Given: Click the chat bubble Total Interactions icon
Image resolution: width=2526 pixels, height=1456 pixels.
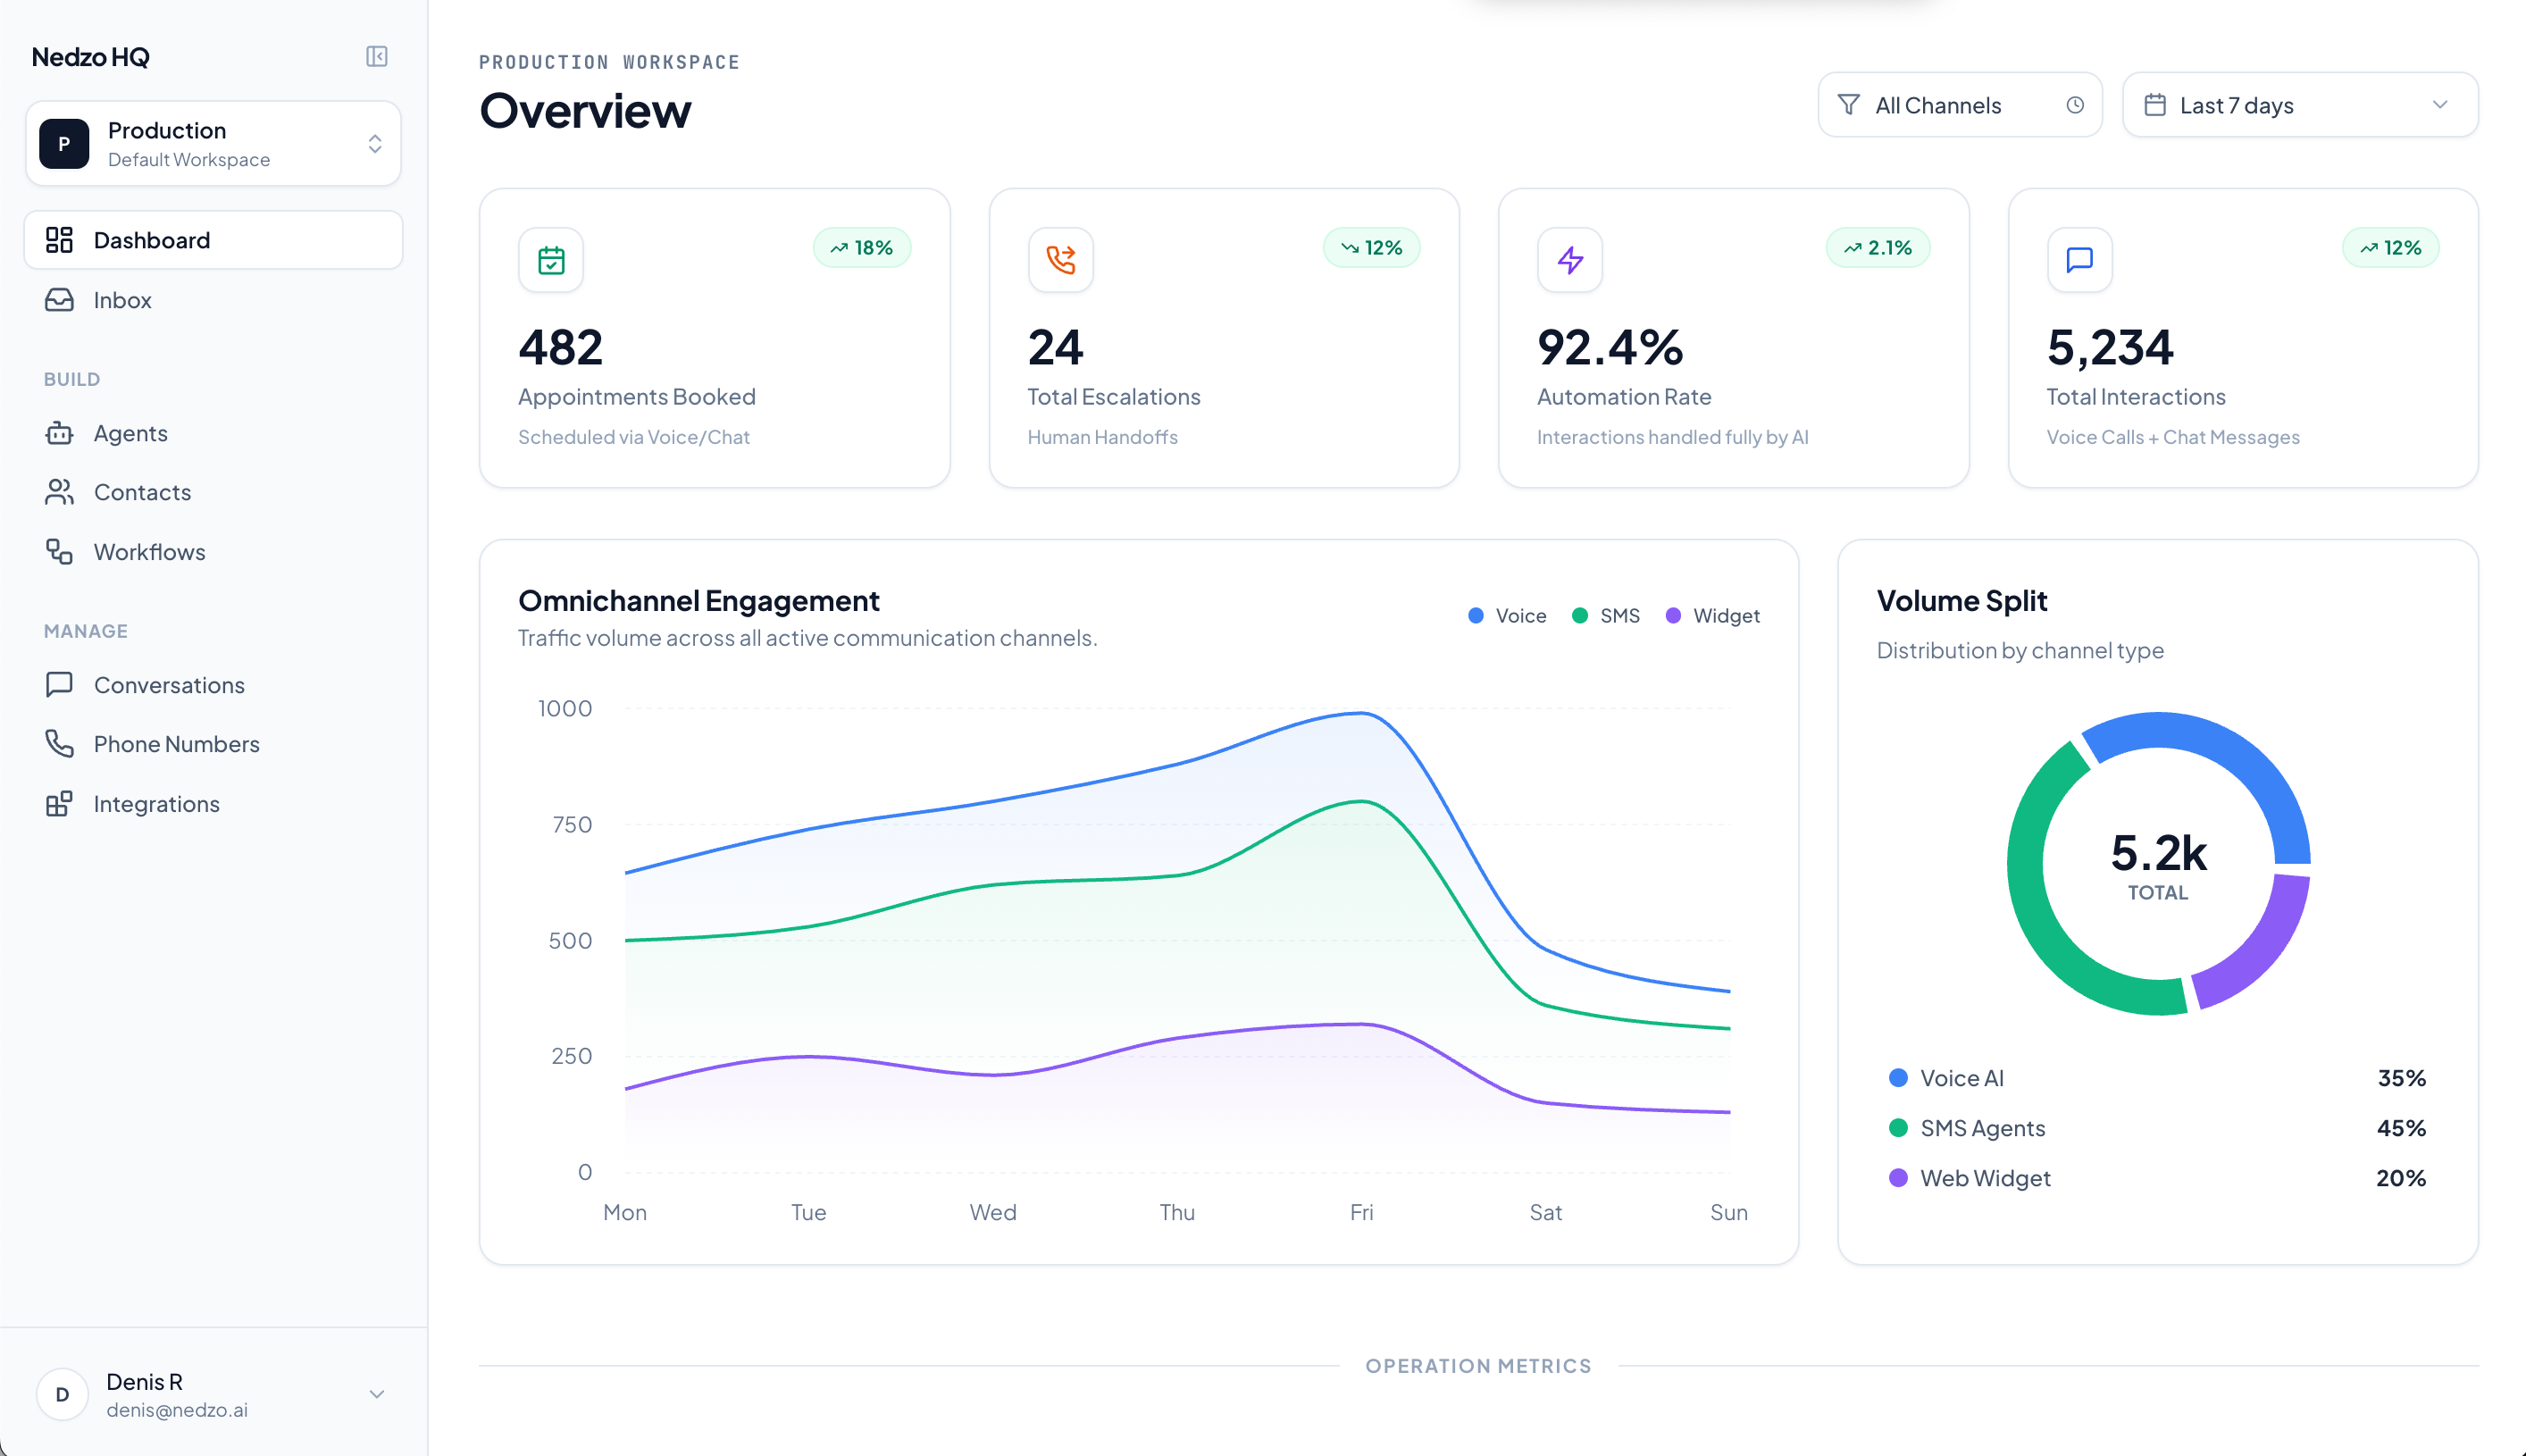Looking at the screenshot, I should click(x=2079, y=260).
